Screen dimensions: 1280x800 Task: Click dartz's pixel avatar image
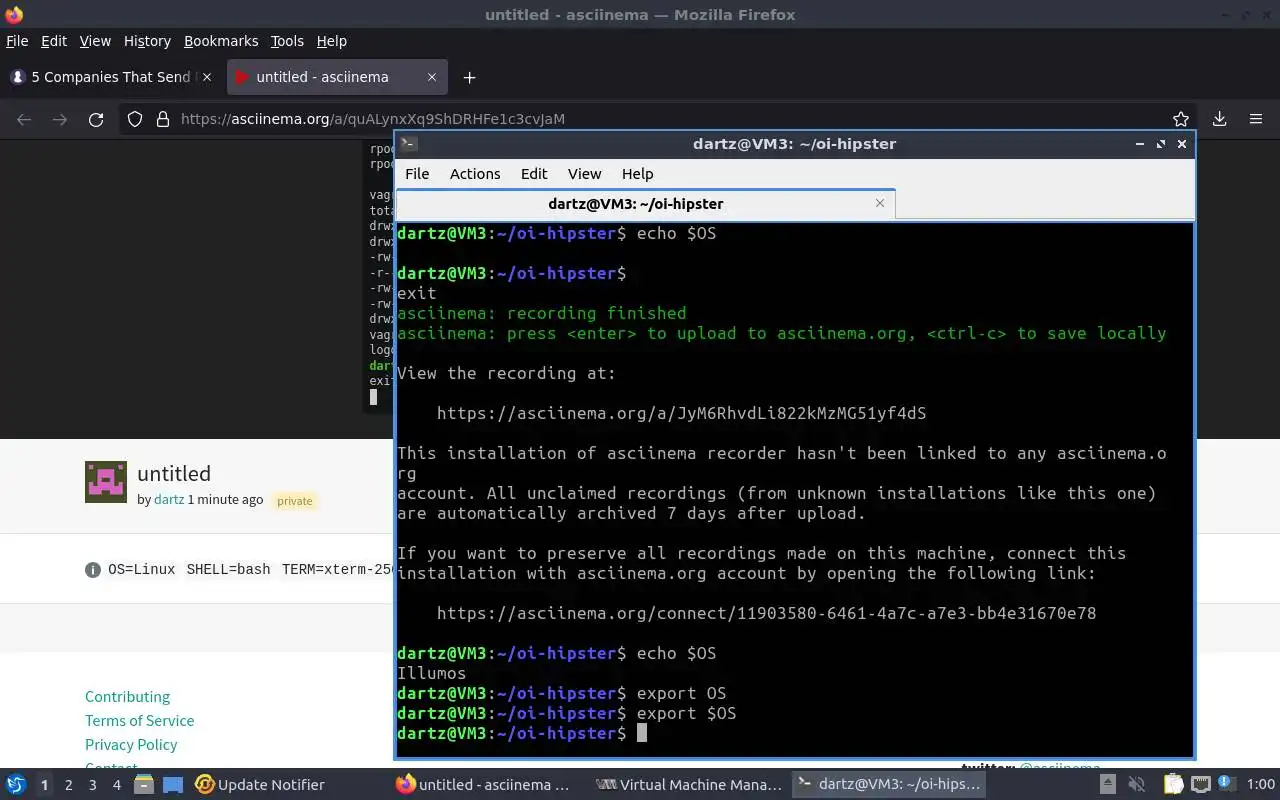106,482
